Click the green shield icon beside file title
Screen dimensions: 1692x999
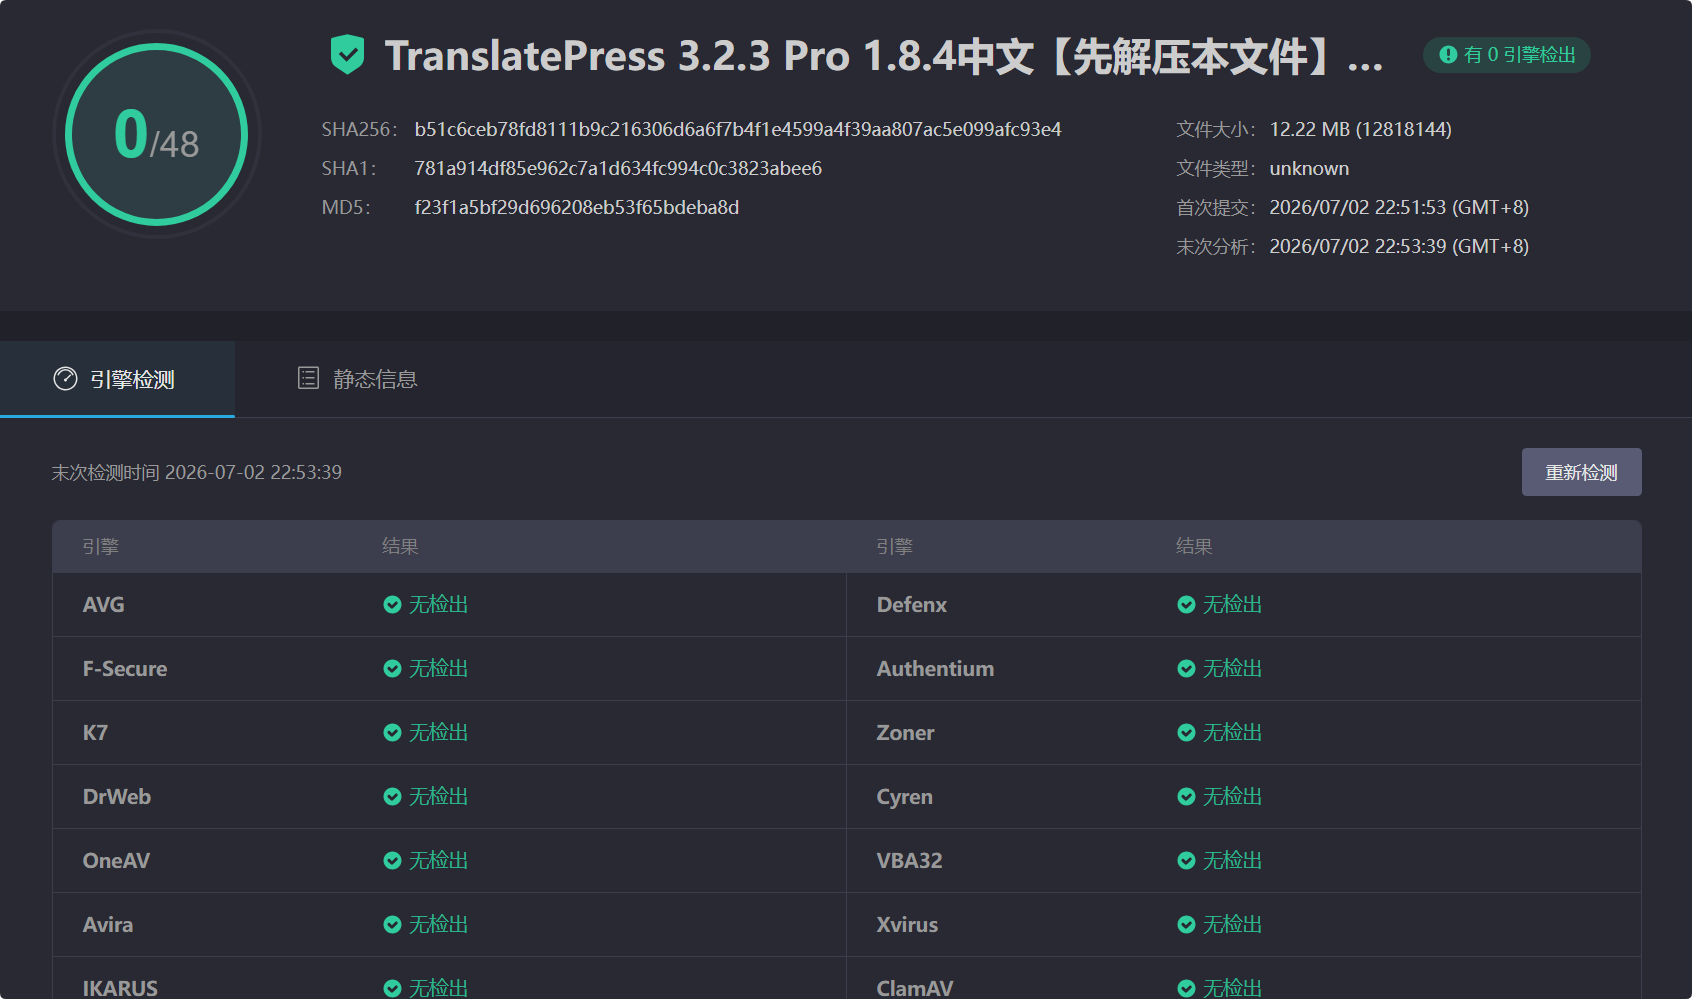(347, 55)
